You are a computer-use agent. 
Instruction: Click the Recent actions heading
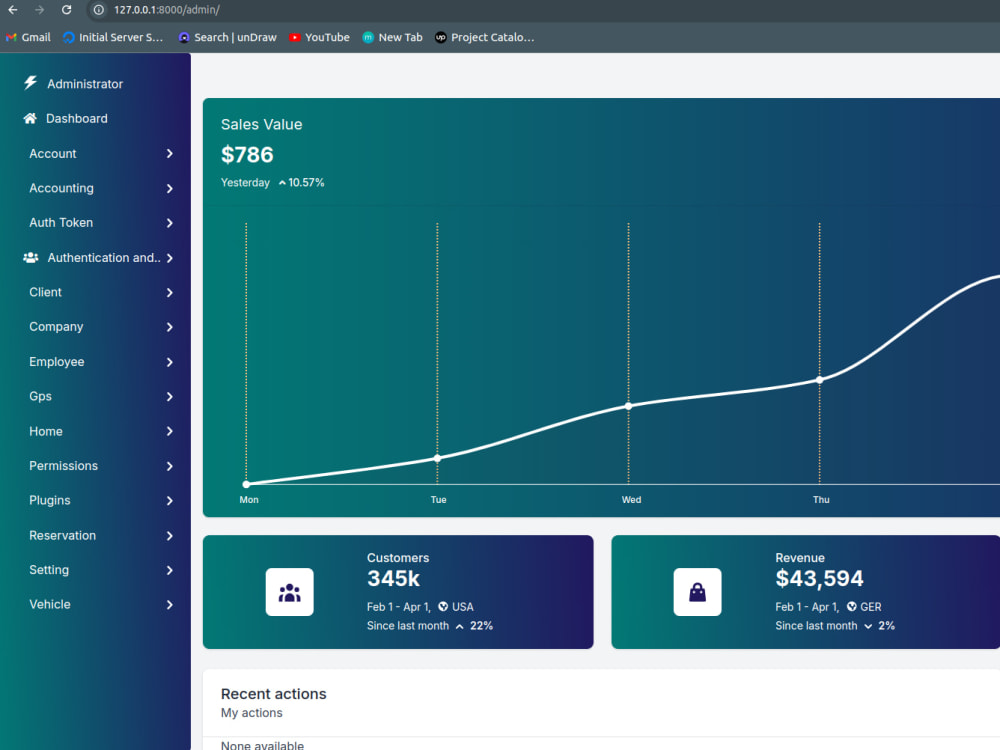coord(274,694)
